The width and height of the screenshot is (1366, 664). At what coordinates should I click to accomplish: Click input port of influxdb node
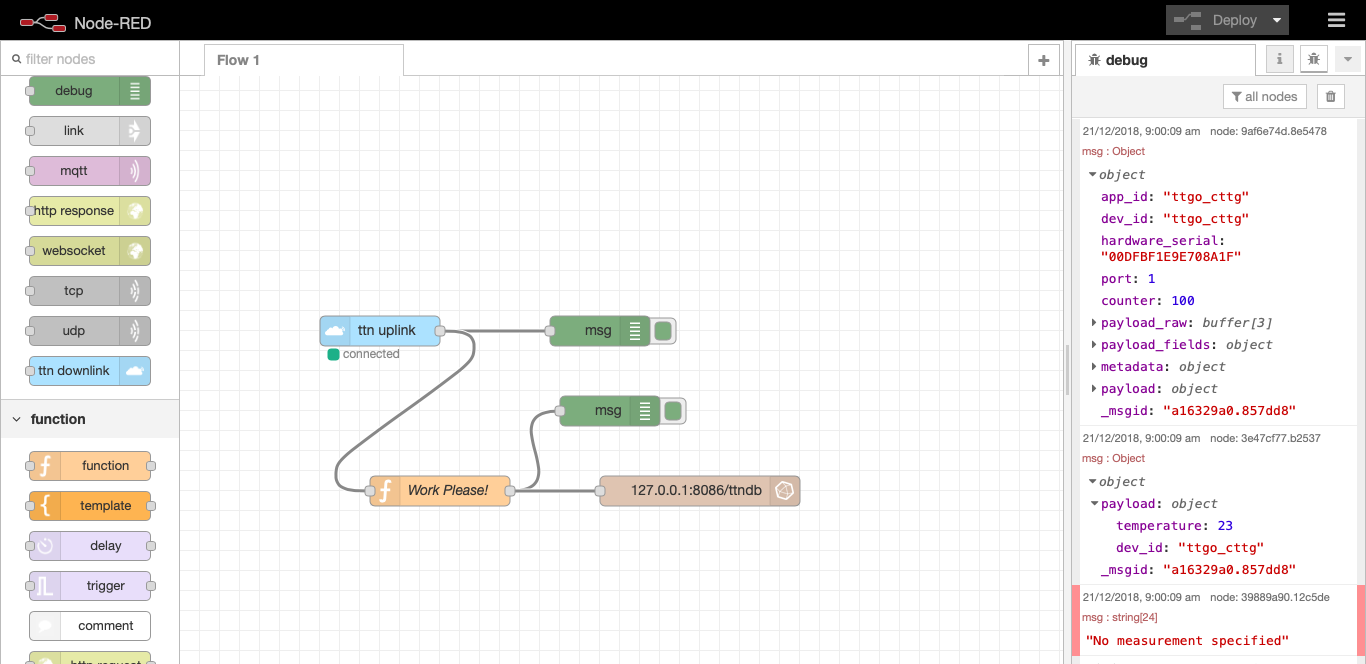tap(600, 491)
